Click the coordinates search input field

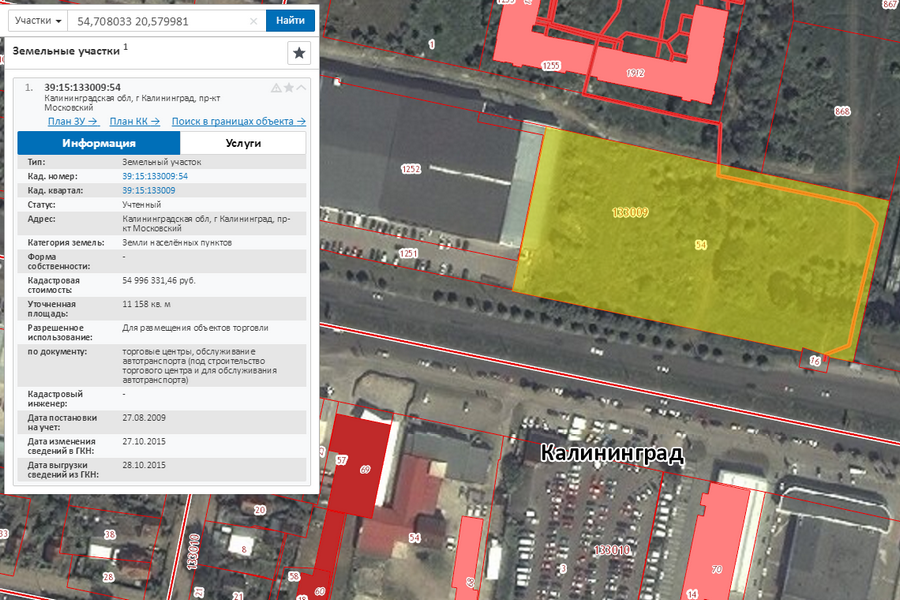click(160, 21)
